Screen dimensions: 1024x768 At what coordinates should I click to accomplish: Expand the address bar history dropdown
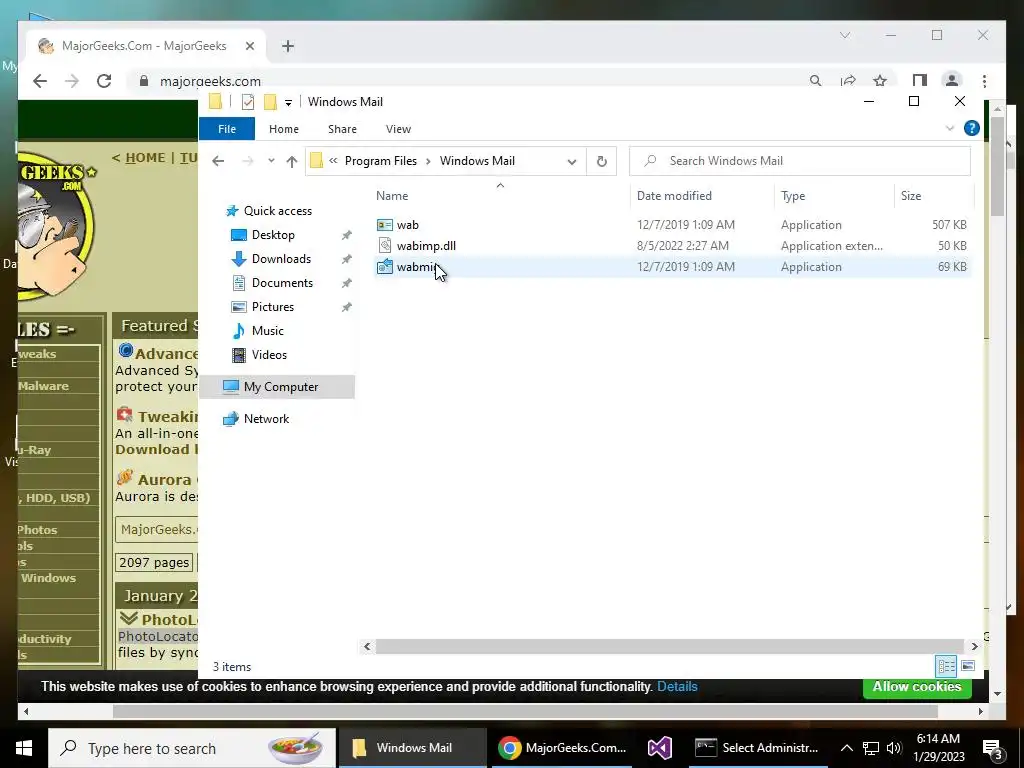(571, 161)
